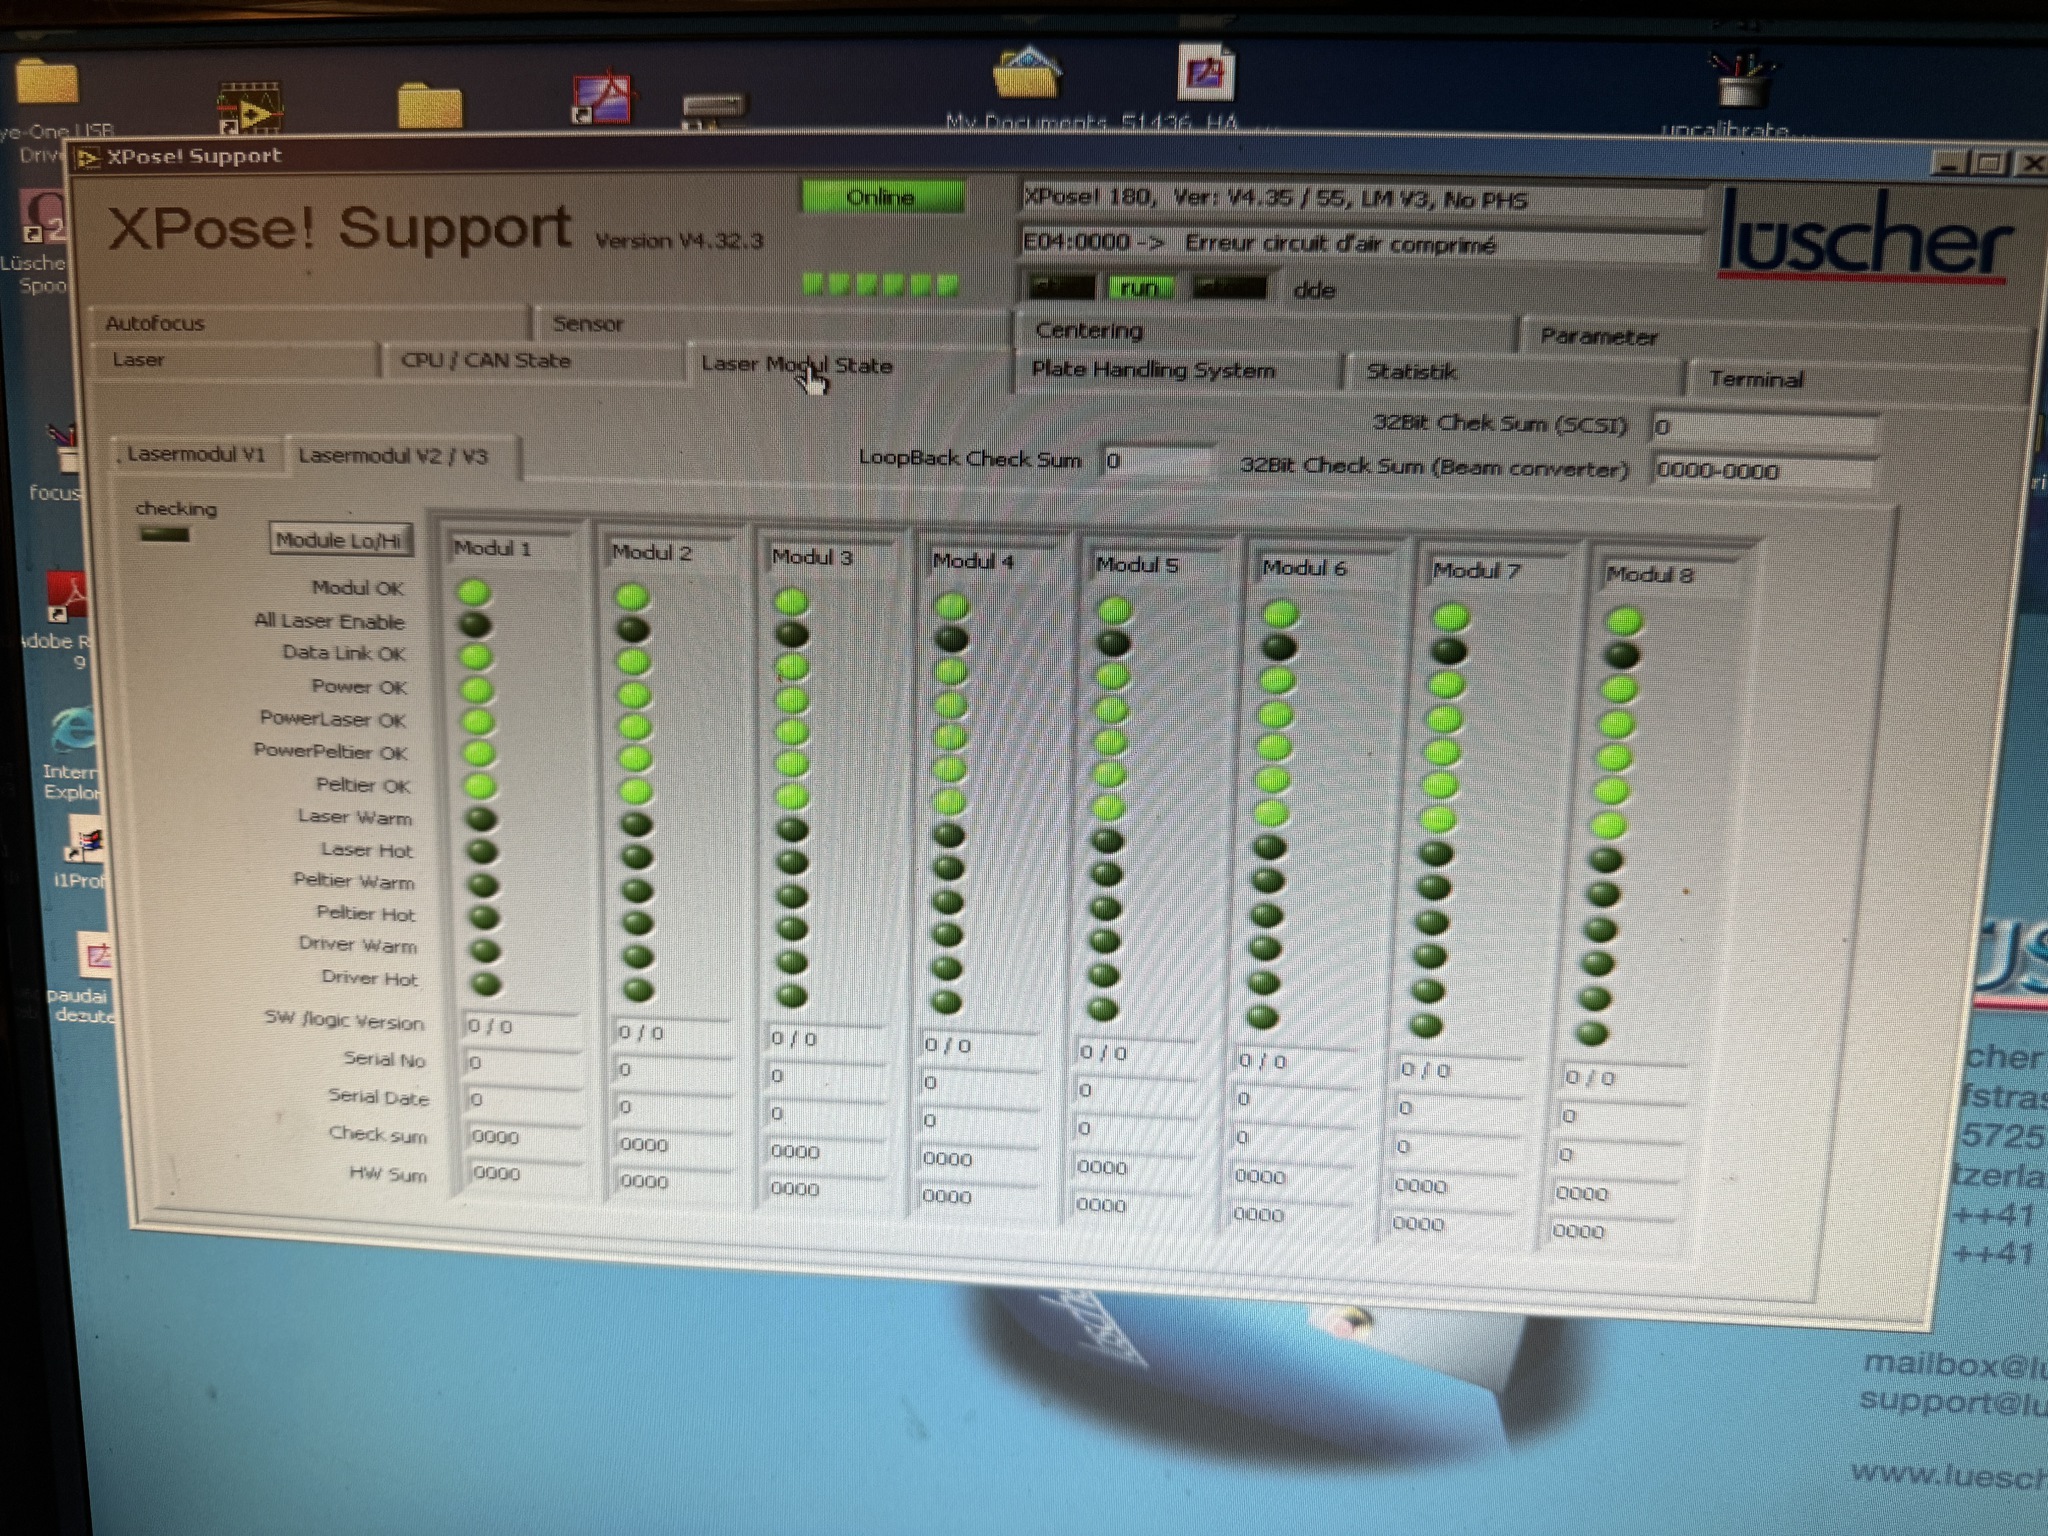The image size is (2048, 1536).
Task: Switch to Lasermodul V1 sub-tab
Action: (x=196, y=454)
